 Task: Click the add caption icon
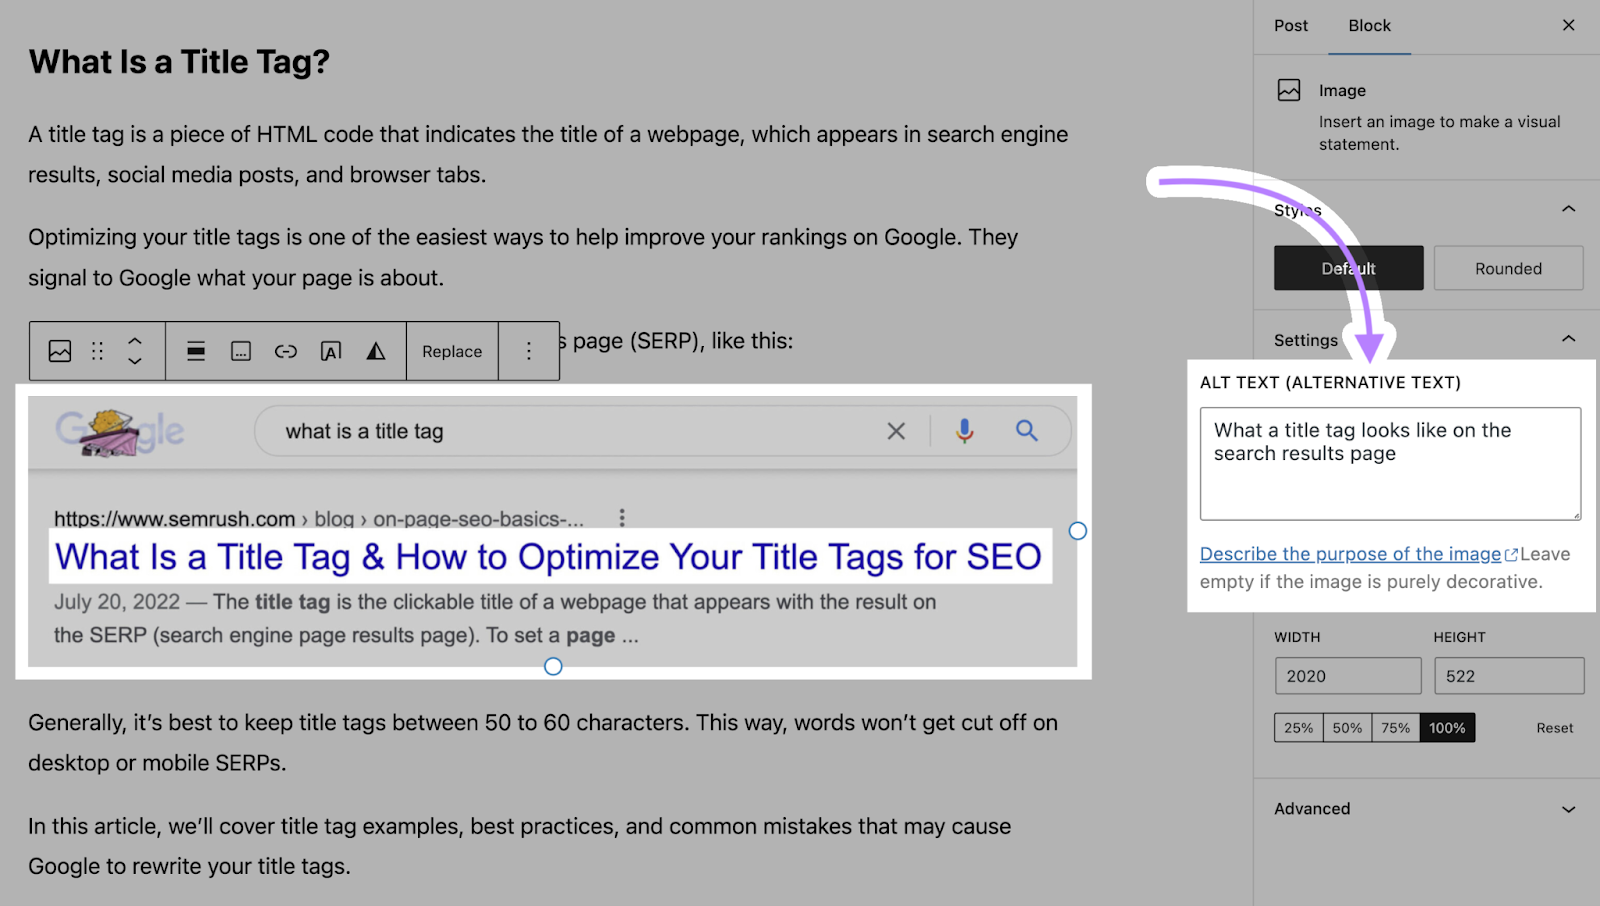coord(241,351)
